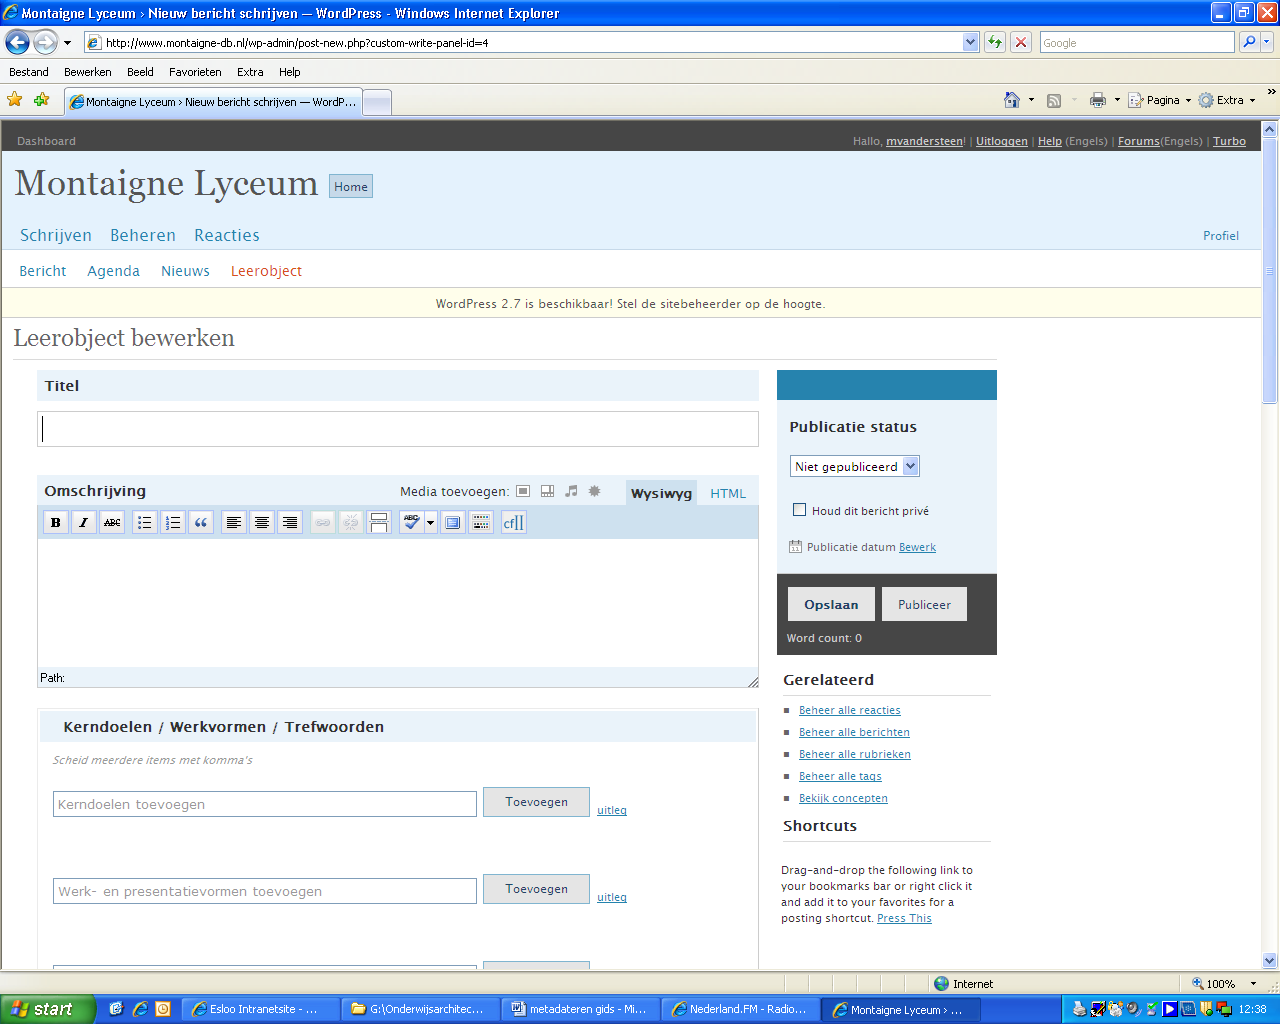Click Bewerk link for Publicatie datum
1280x1024 pixels.
917,547
